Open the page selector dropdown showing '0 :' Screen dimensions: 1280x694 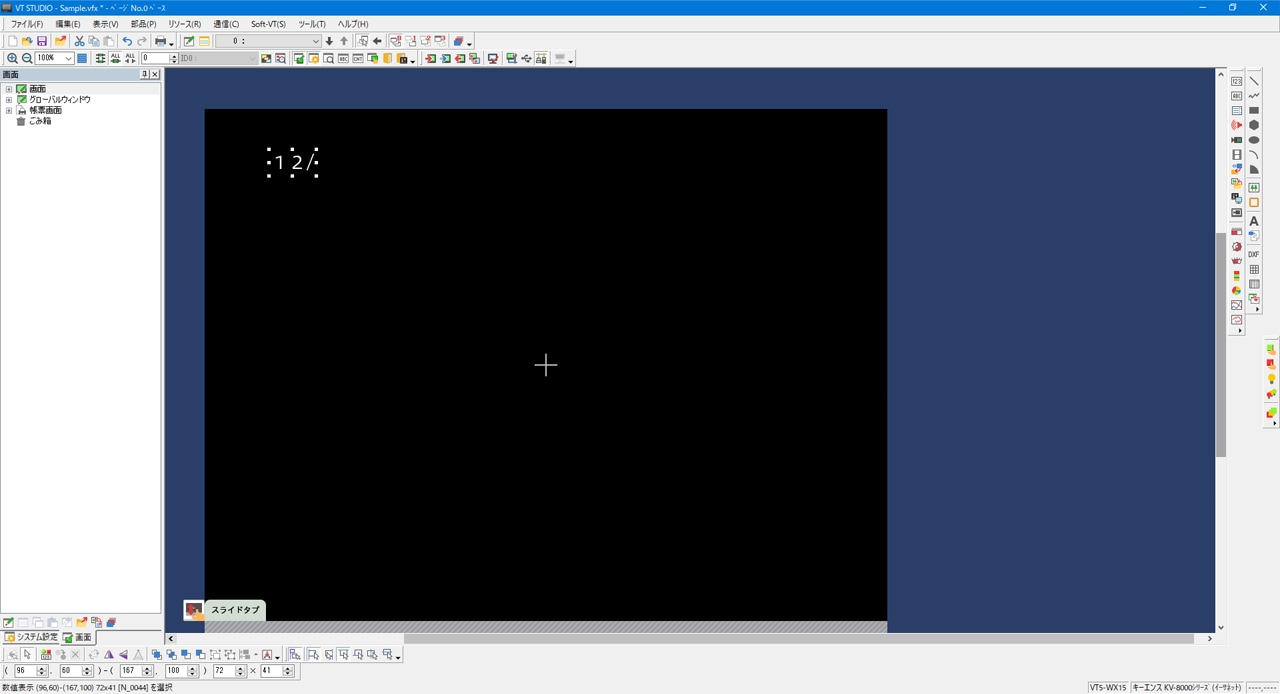tap(316, 41)
